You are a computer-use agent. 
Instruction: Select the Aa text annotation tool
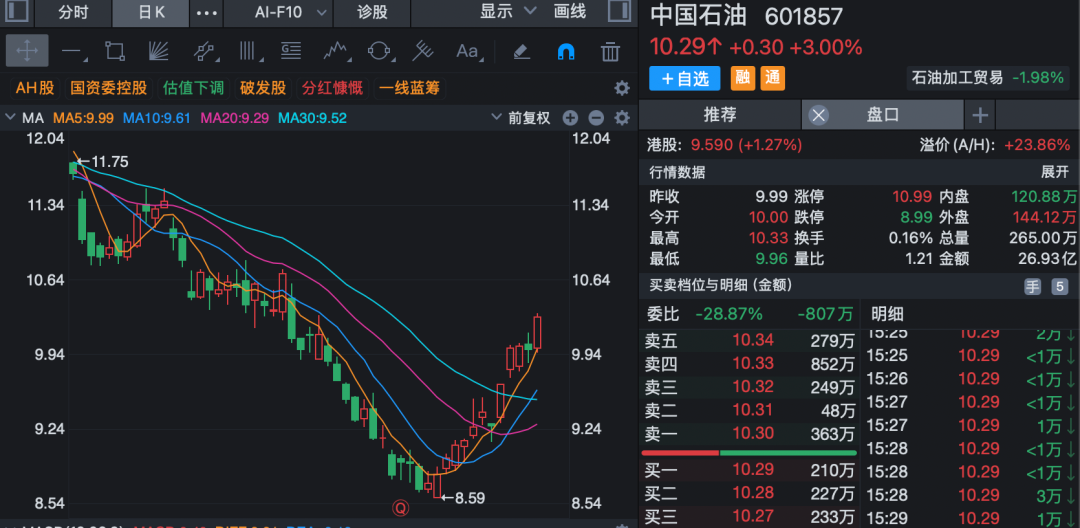coord(467,51)
